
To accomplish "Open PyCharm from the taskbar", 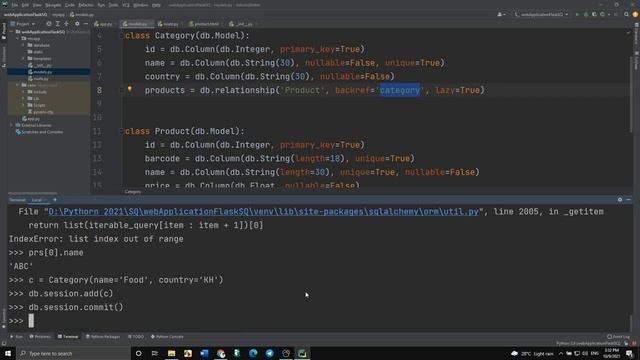I will [302, 353].
